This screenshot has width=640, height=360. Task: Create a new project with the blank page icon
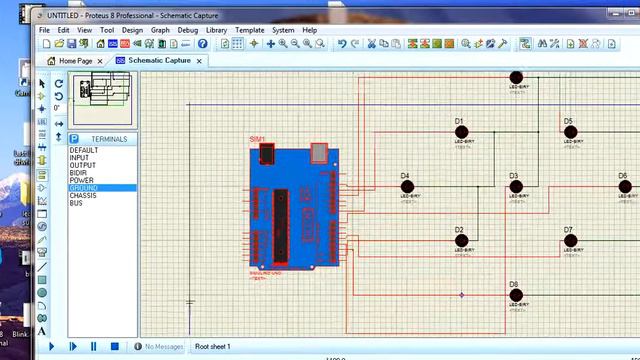click(x=47, y=44)
